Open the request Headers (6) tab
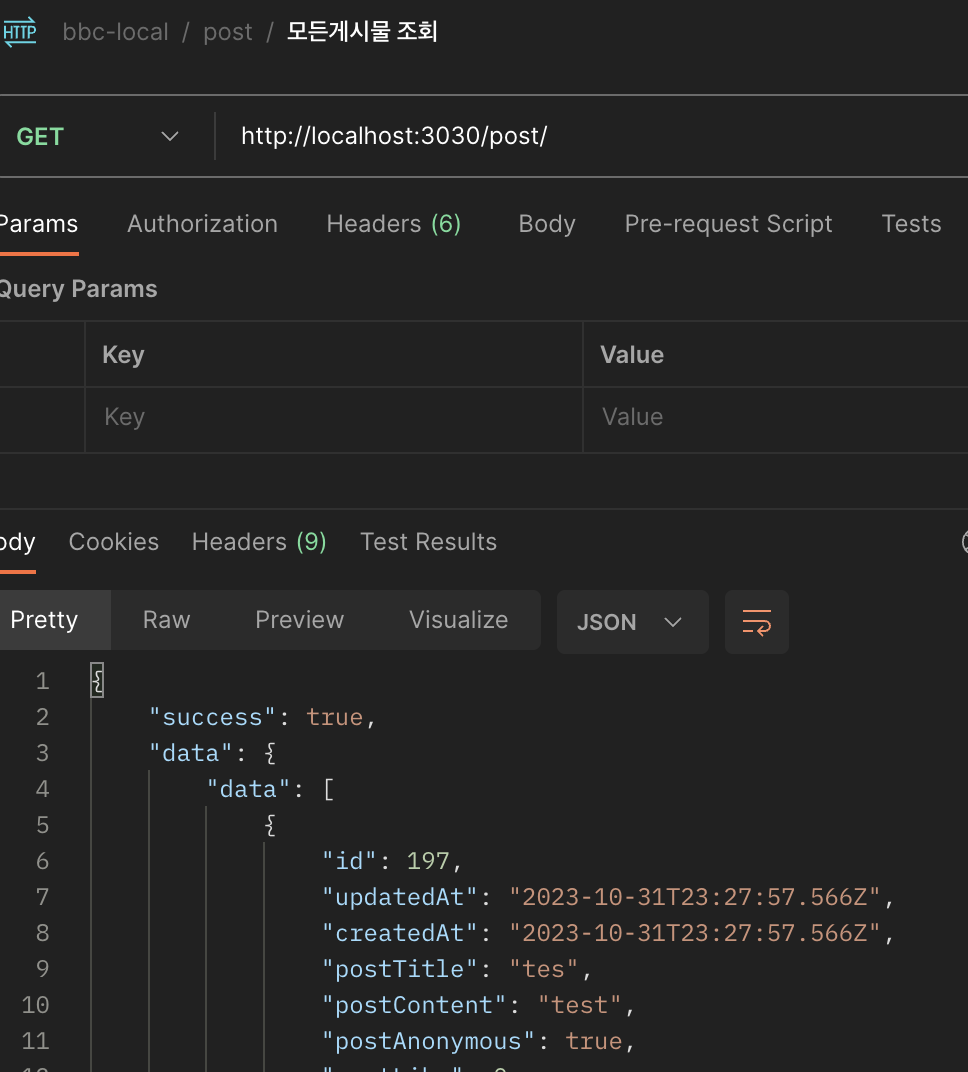Screen dimensions: 968x1072 [394, 224]
